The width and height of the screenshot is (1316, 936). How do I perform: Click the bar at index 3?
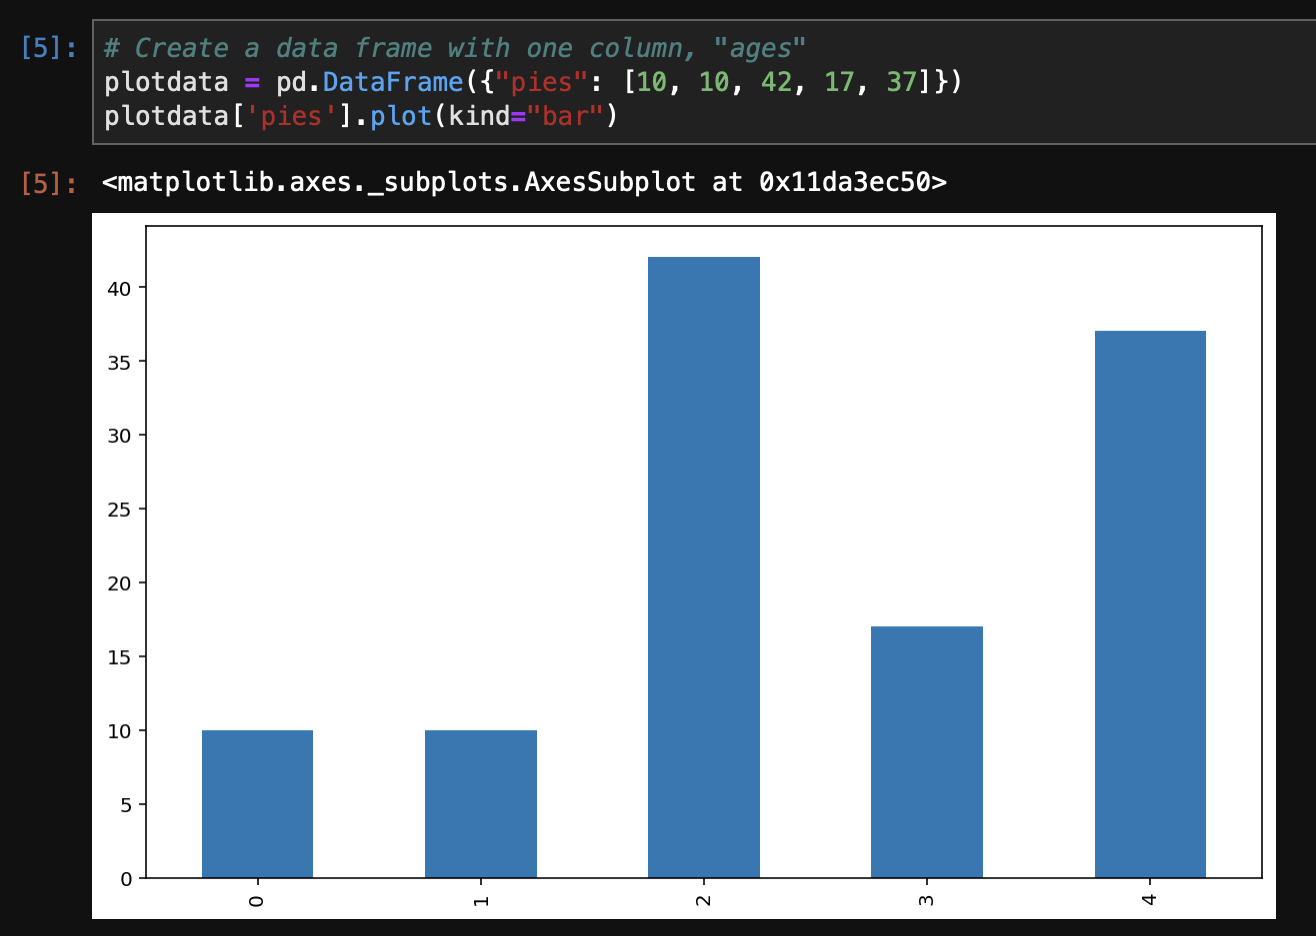[926, 752]
